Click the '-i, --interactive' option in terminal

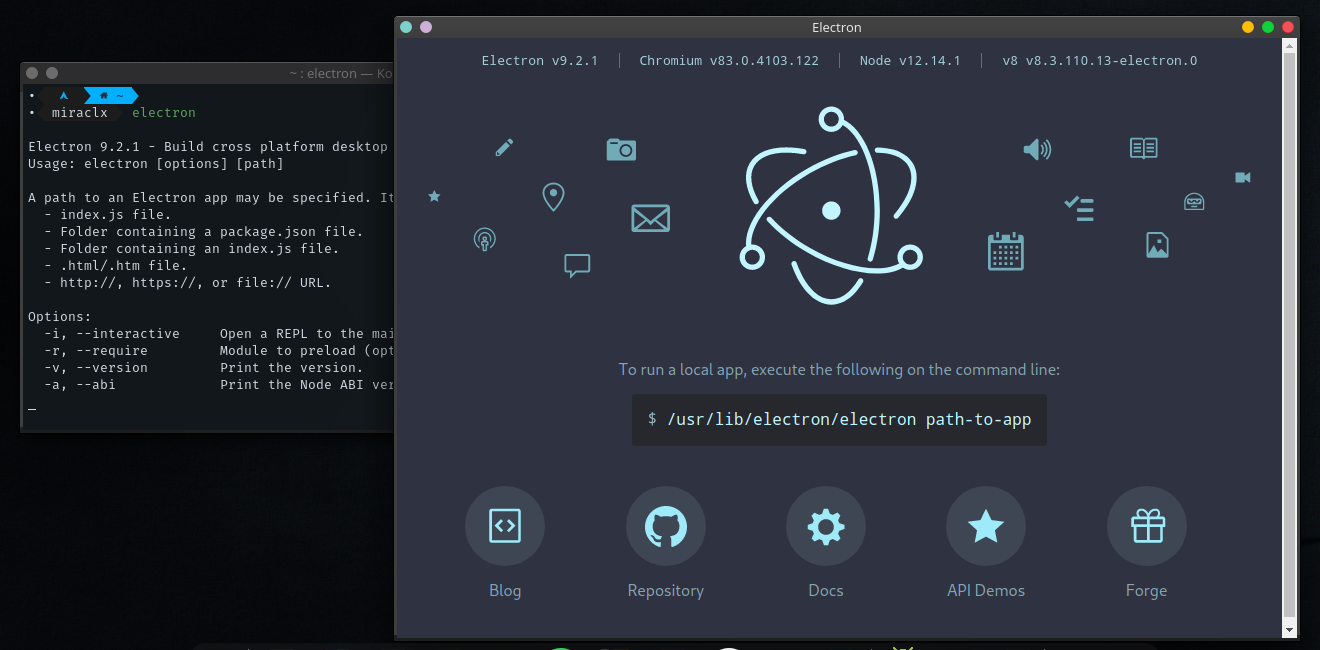tap(112, 334)
